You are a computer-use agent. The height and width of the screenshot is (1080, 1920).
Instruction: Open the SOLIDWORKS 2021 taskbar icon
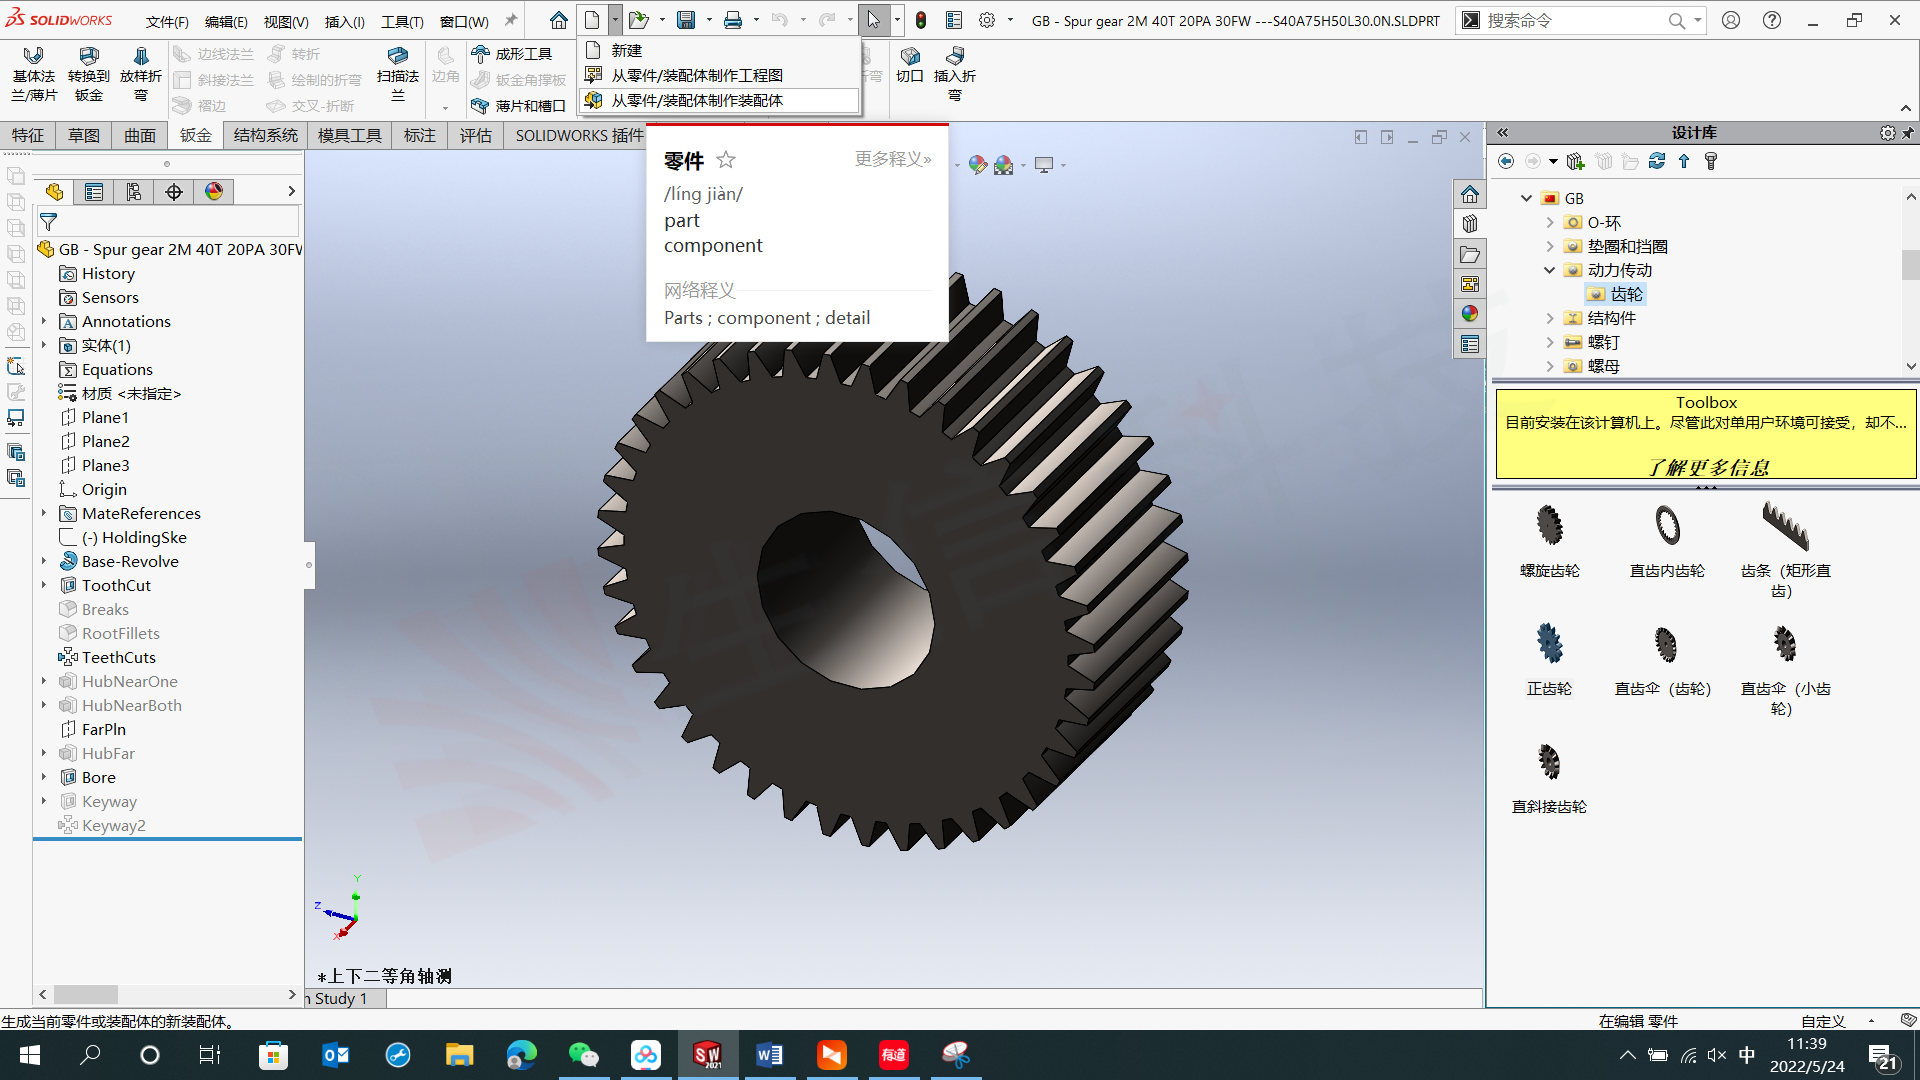pos(708,1055)
